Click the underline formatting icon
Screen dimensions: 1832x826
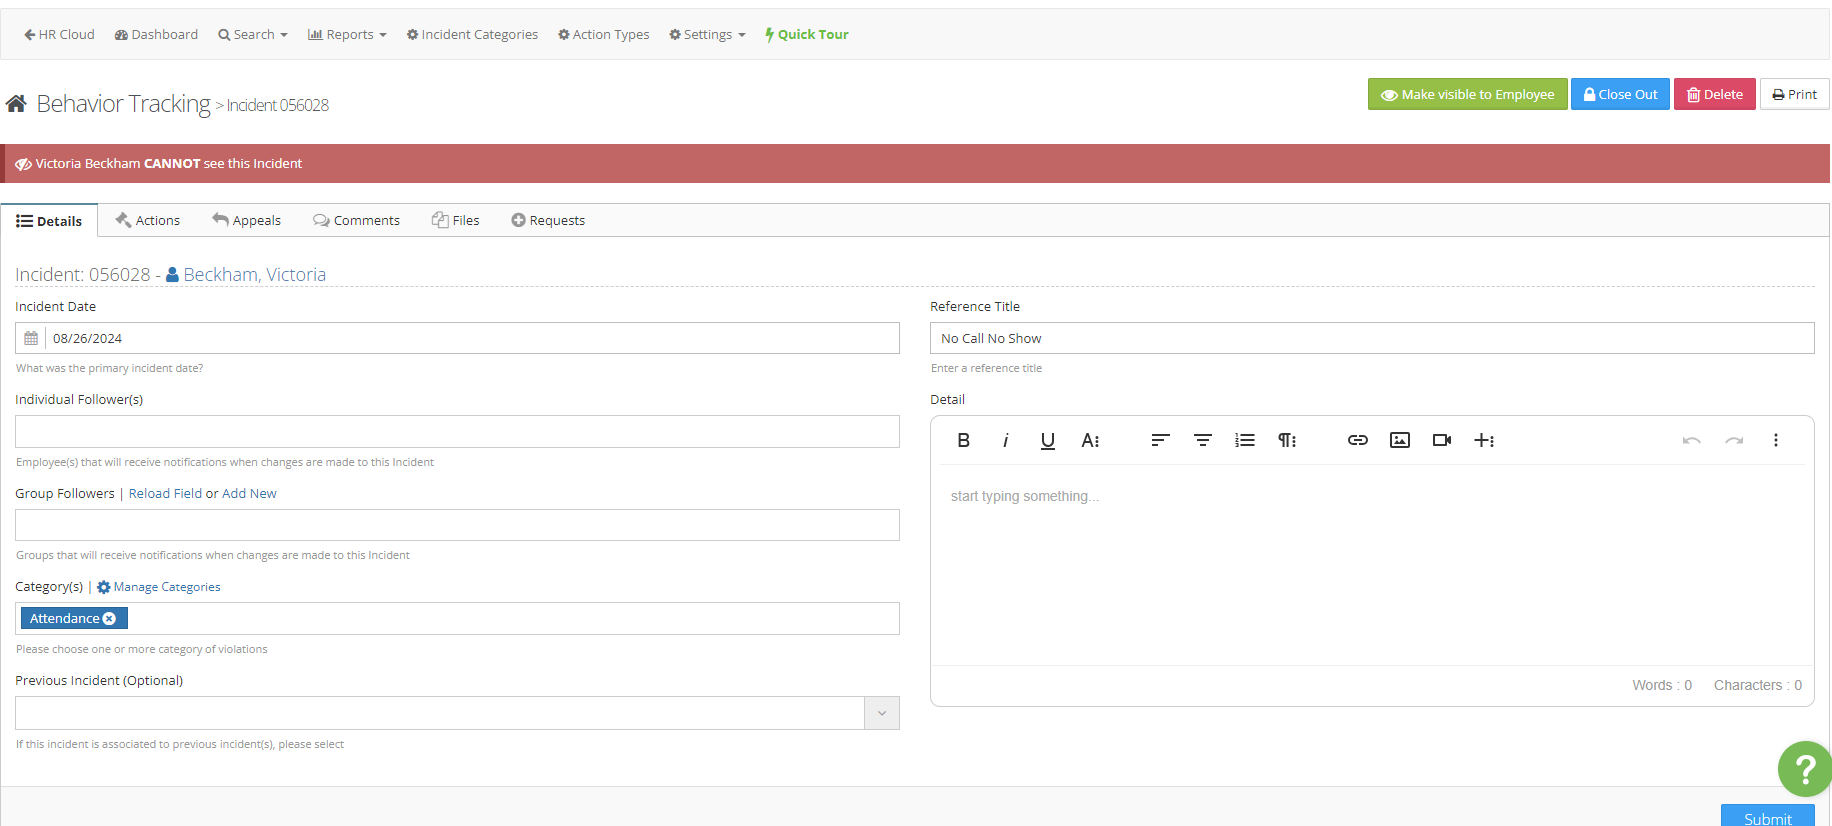(1047, 440)
